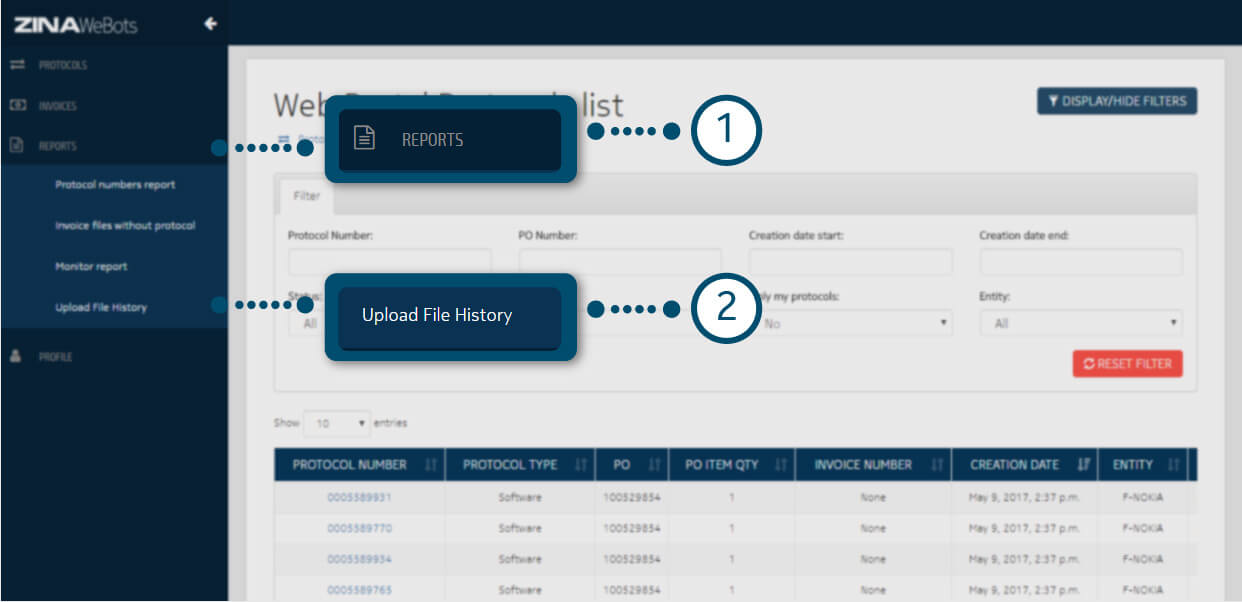Sort by Invoice Number column arrows
Screen dimensions: 1242x602
(937, 465)
